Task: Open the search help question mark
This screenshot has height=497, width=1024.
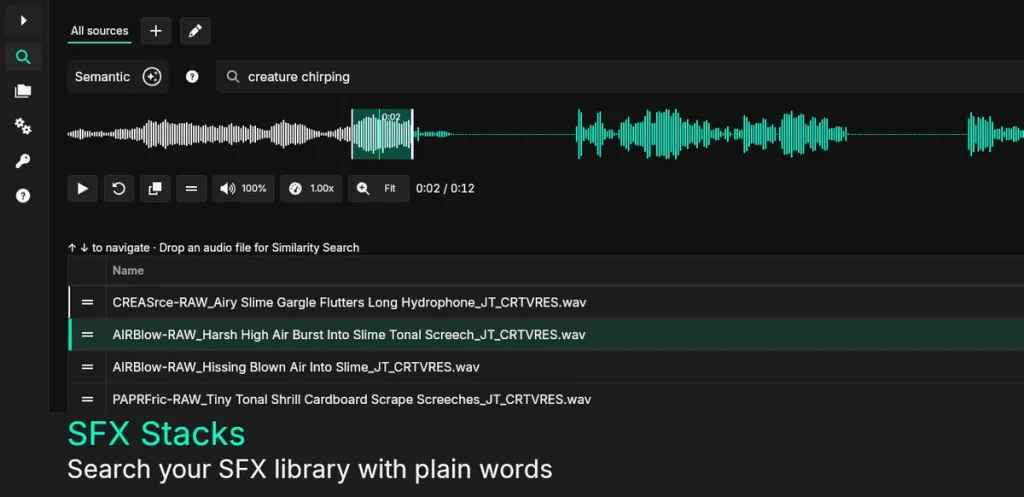Action: pos(192,77)
